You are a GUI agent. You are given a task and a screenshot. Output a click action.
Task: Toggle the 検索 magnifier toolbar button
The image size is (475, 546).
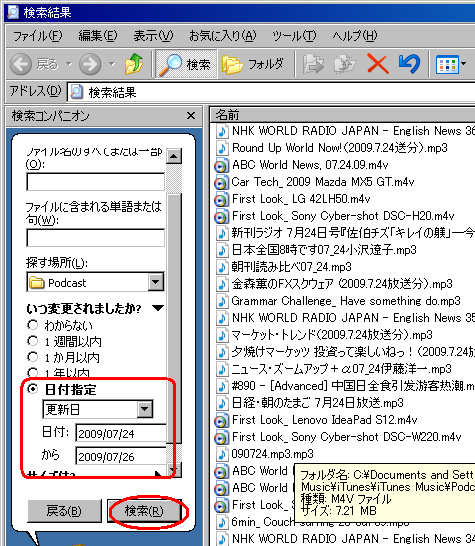click(186, 64)
